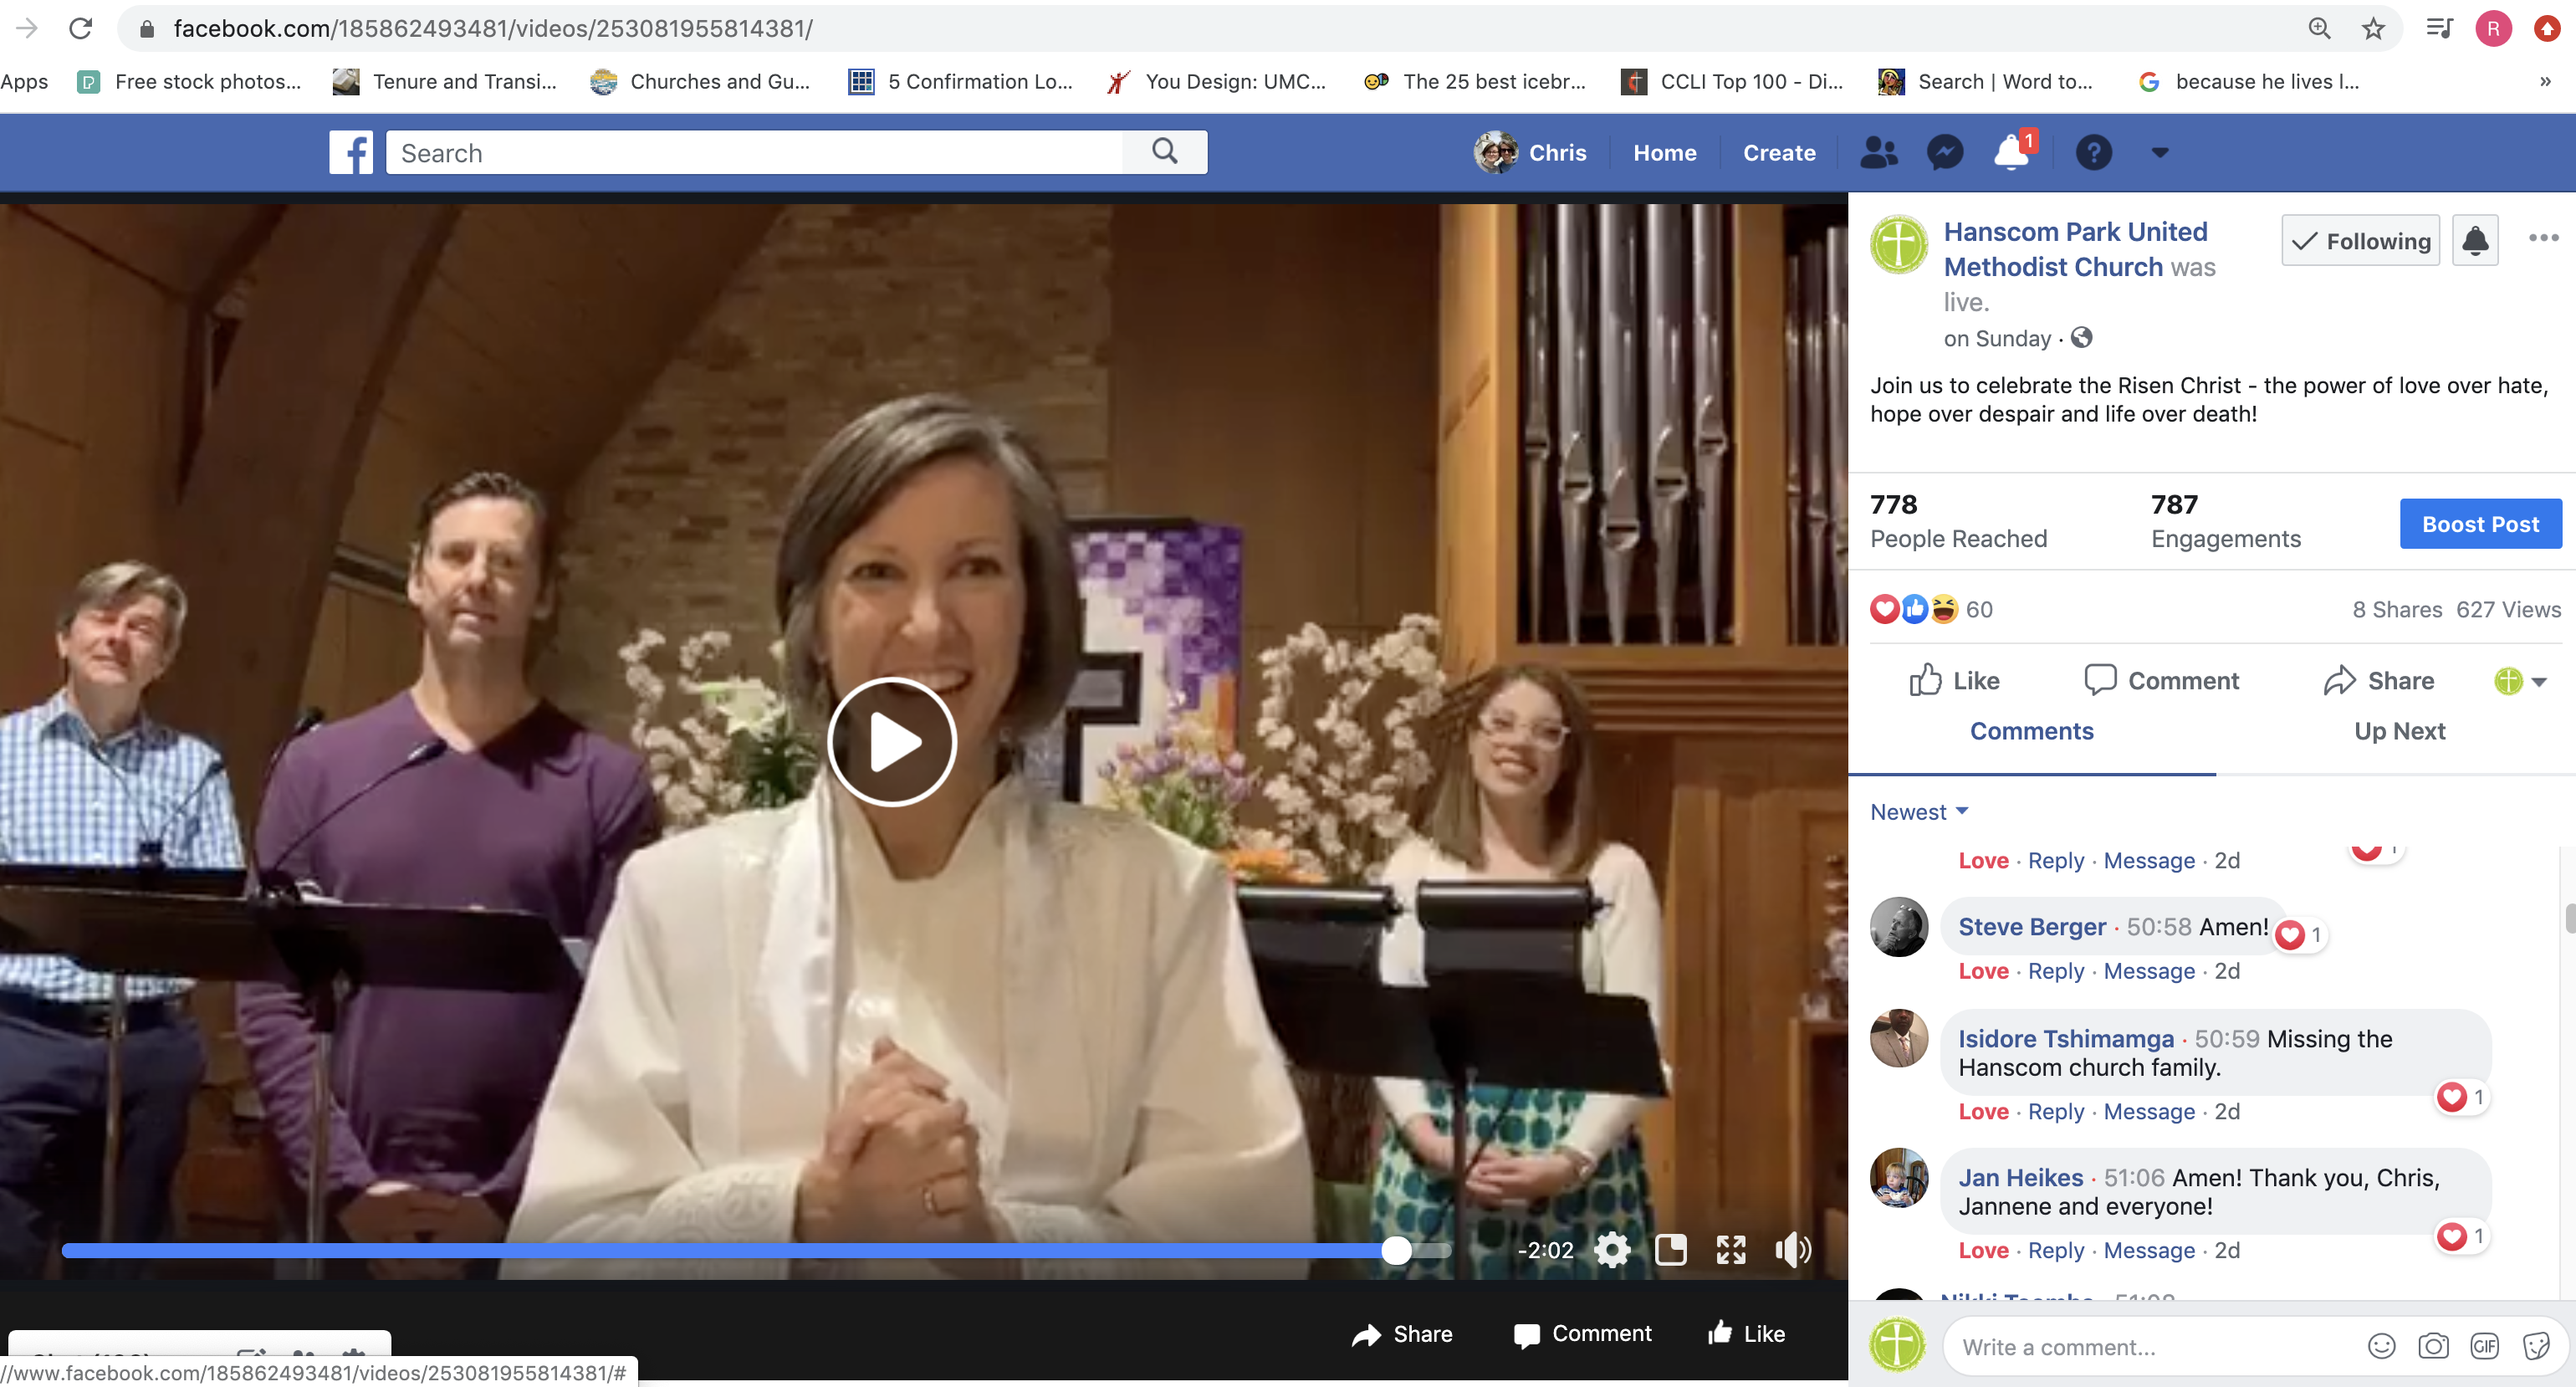The width and height of the screenshot is (2576, 1387).
Task: Toggle the video volume speaker icon
Action: point(1792,1250)
